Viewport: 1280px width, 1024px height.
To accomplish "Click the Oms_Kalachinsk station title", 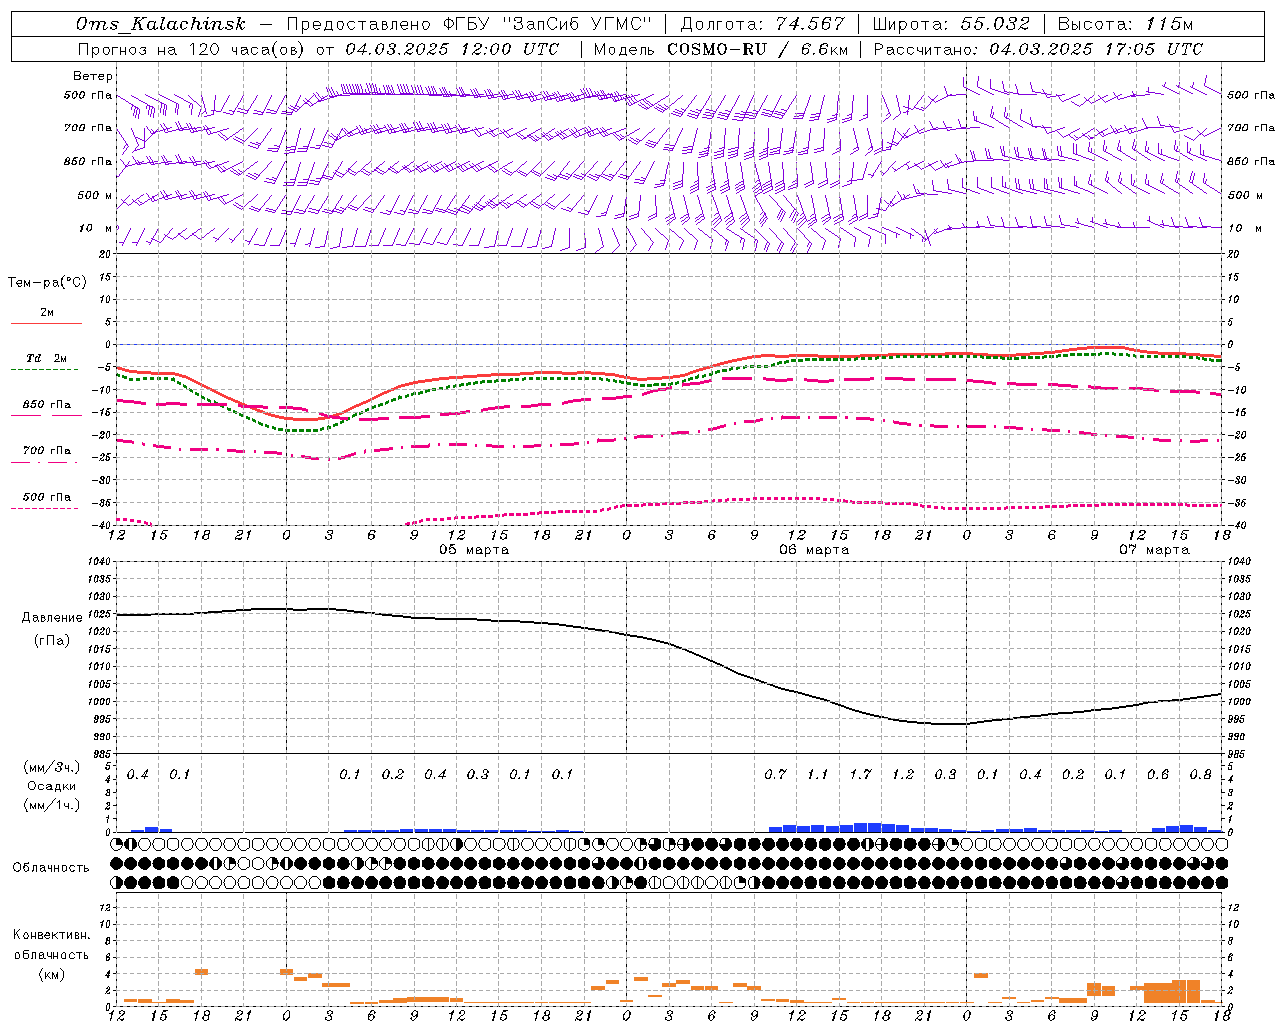I will 160,24.
